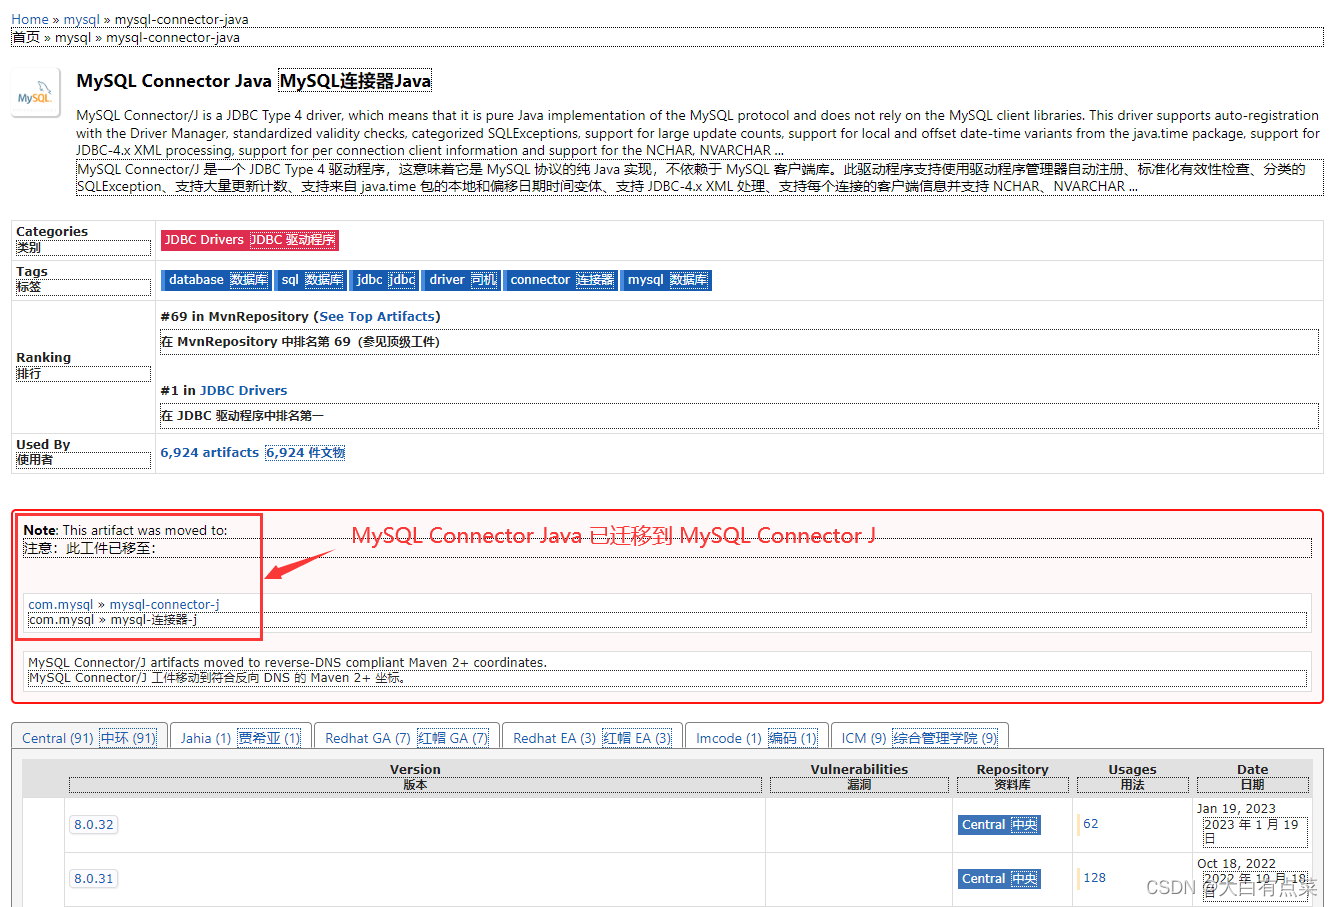1333x907 pixels.
Task: Open the 128 usages link
Action: click(1094, 878)
